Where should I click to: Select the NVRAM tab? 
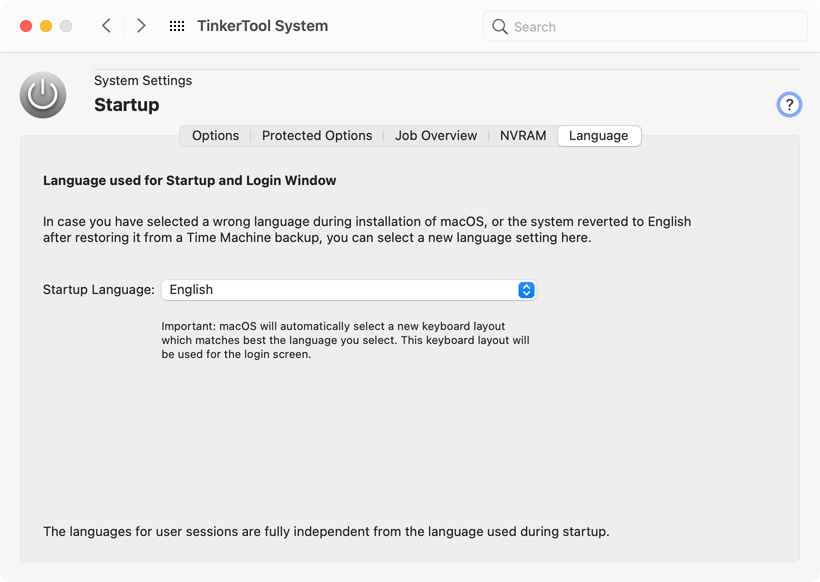pyautogui.click(x=523, y=135)
